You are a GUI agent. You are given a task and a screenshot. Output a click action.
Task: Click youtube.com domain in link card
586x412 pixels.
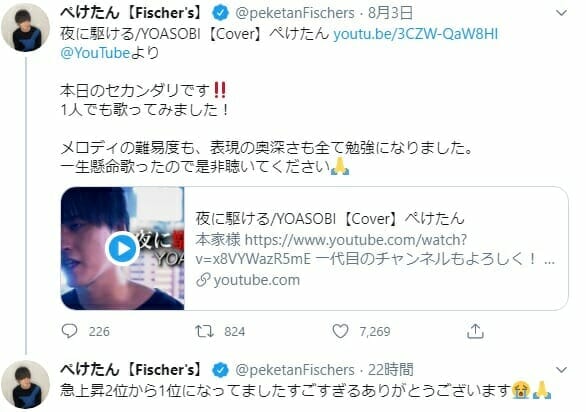(x=257, y=280)
